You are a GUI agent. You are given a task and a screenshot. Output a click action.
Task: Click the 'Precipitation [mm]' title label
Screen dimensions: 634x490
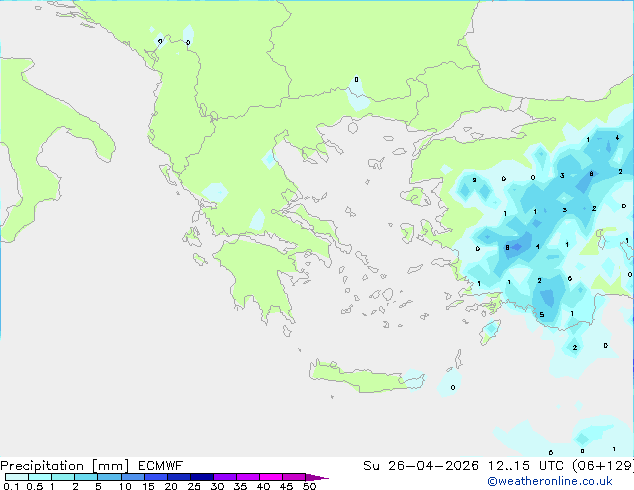pos(65,466)
